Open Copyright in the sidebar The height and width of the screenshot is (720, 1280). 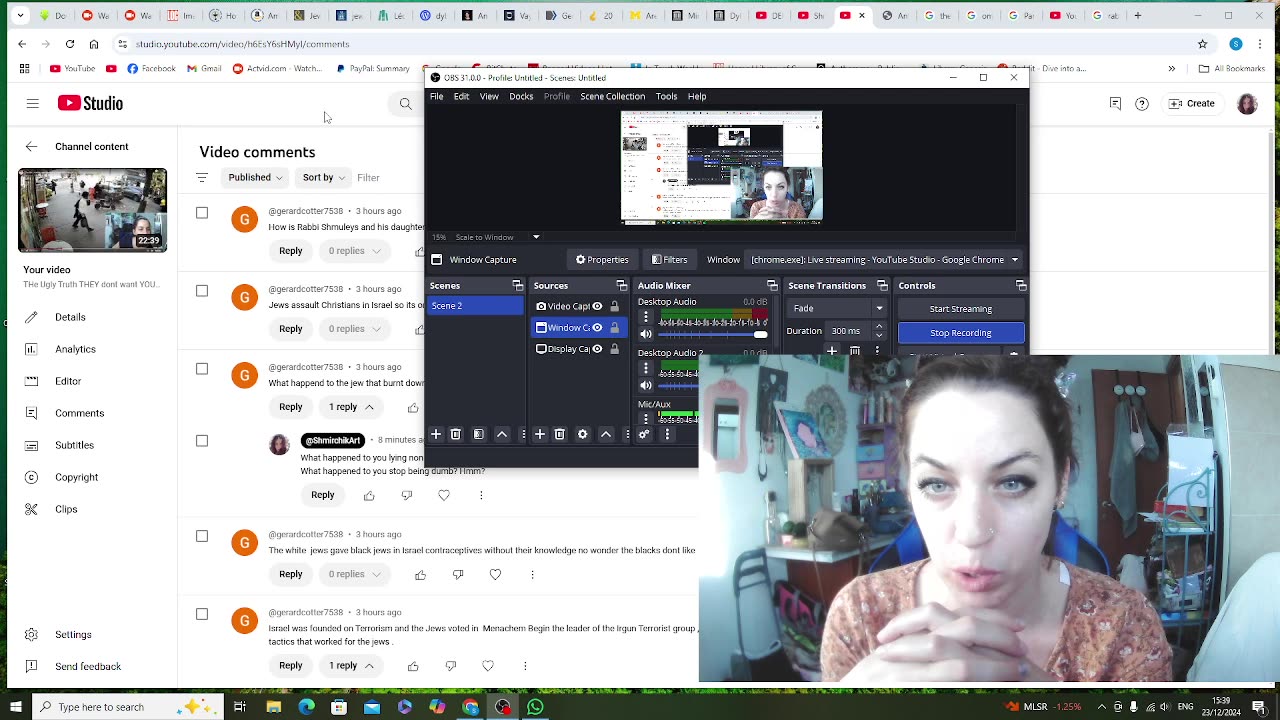tap(76, 477)
